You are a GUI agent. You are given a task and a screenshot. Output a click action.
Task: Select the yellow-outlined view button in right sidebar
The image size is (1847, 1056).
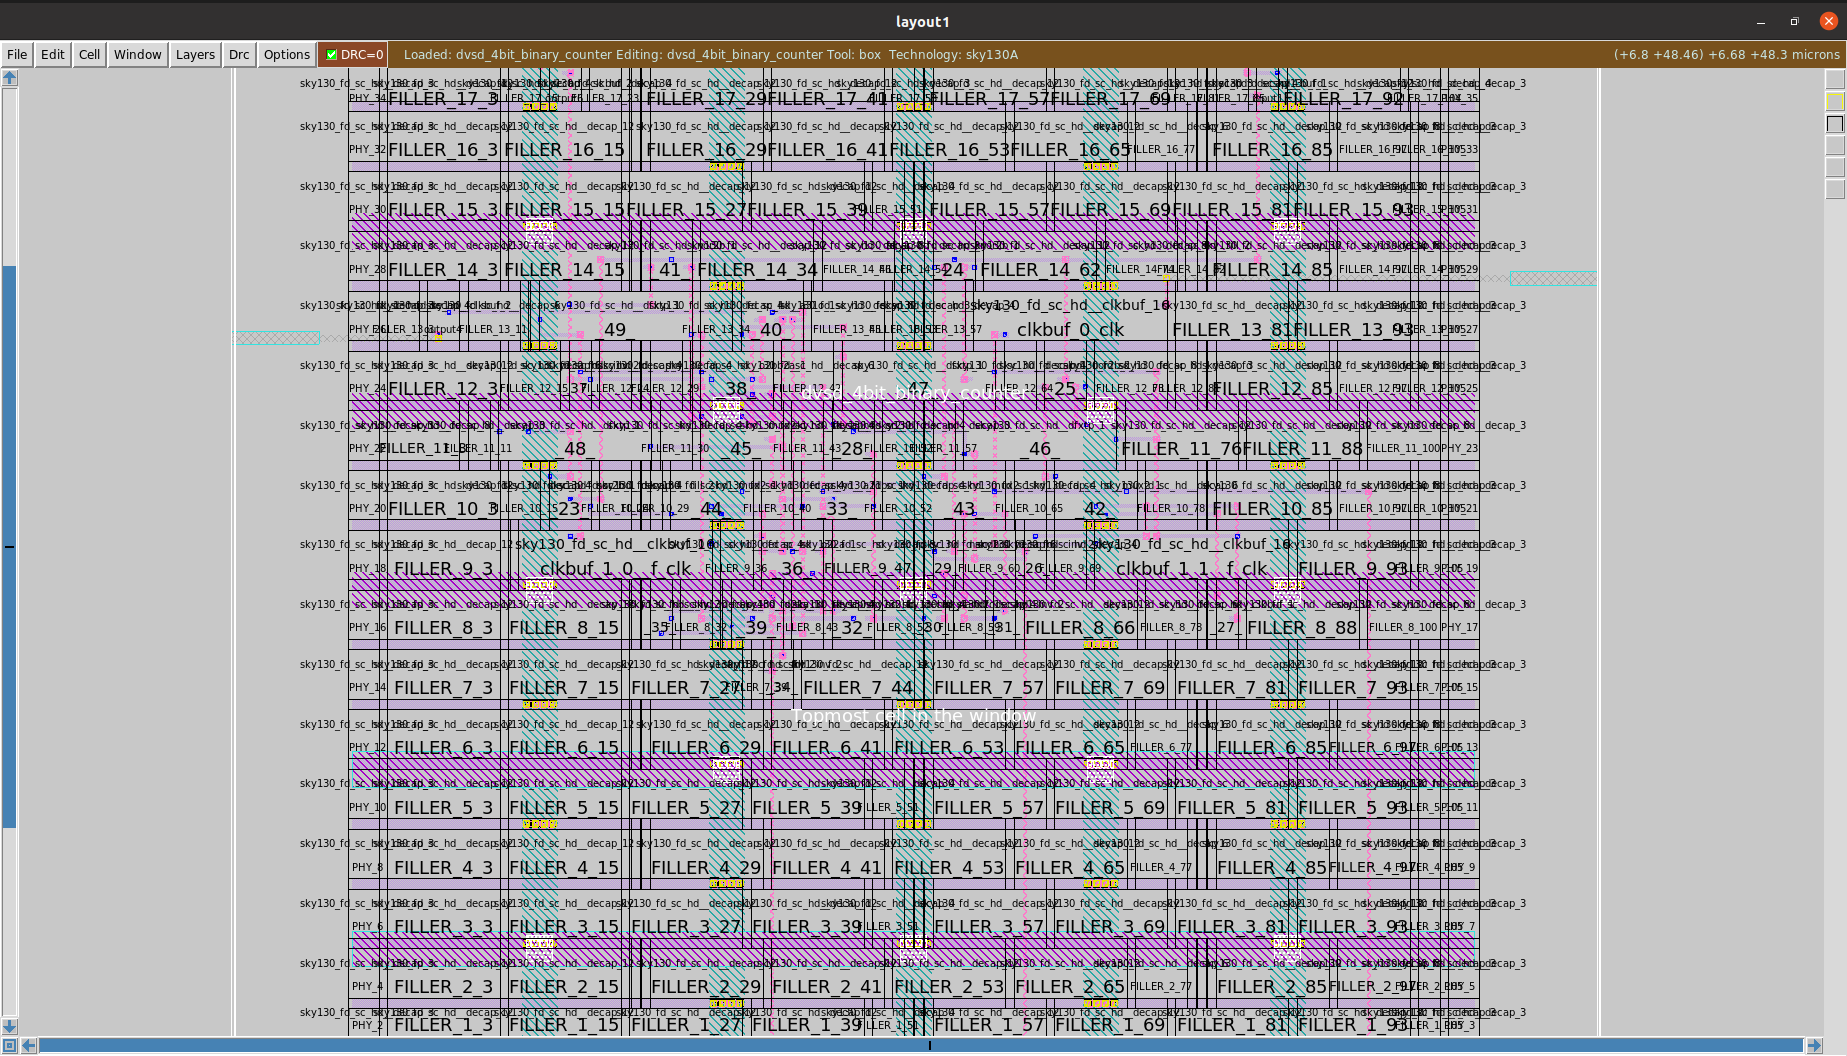1835,101
